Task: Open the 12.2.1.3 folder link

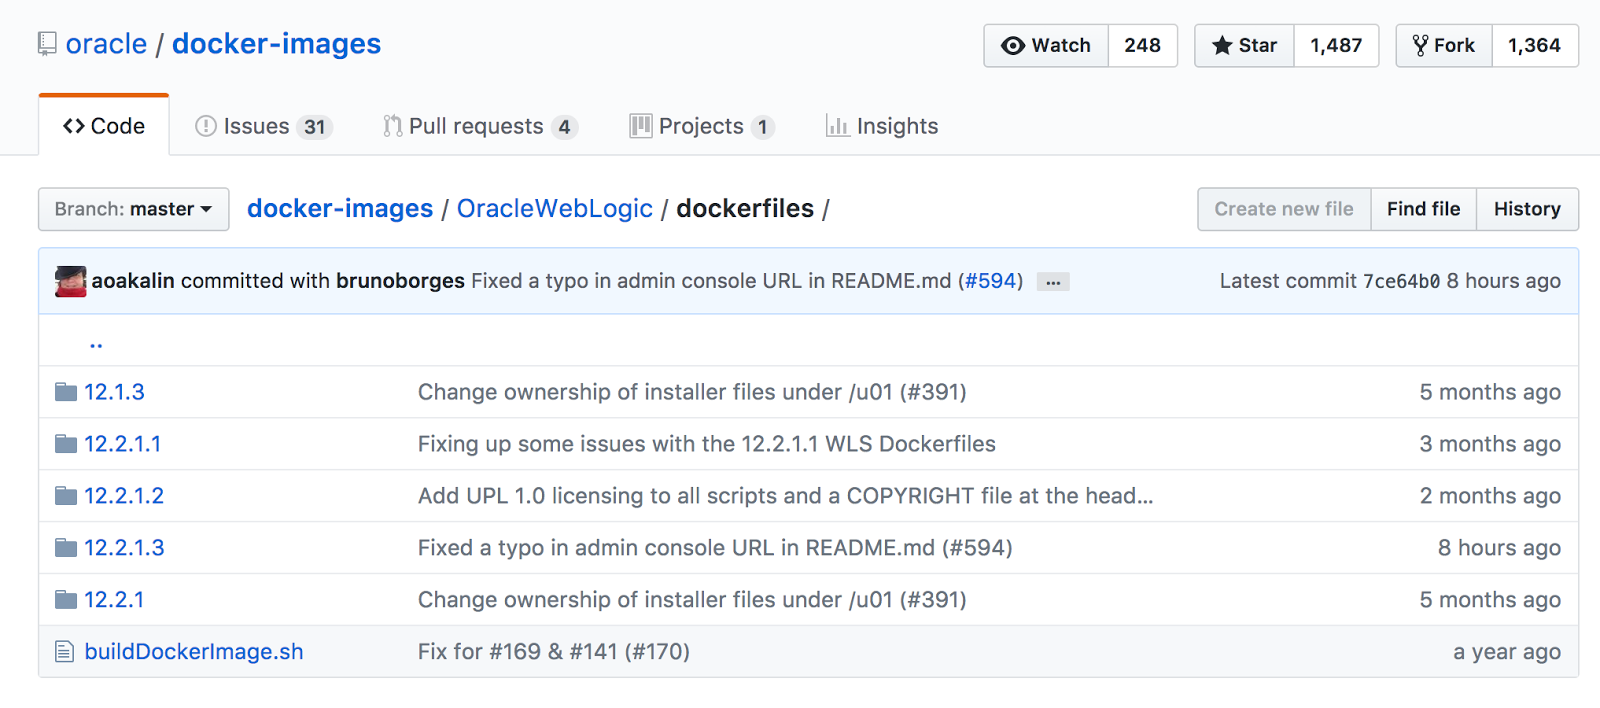Action: (x=124, y=548)
